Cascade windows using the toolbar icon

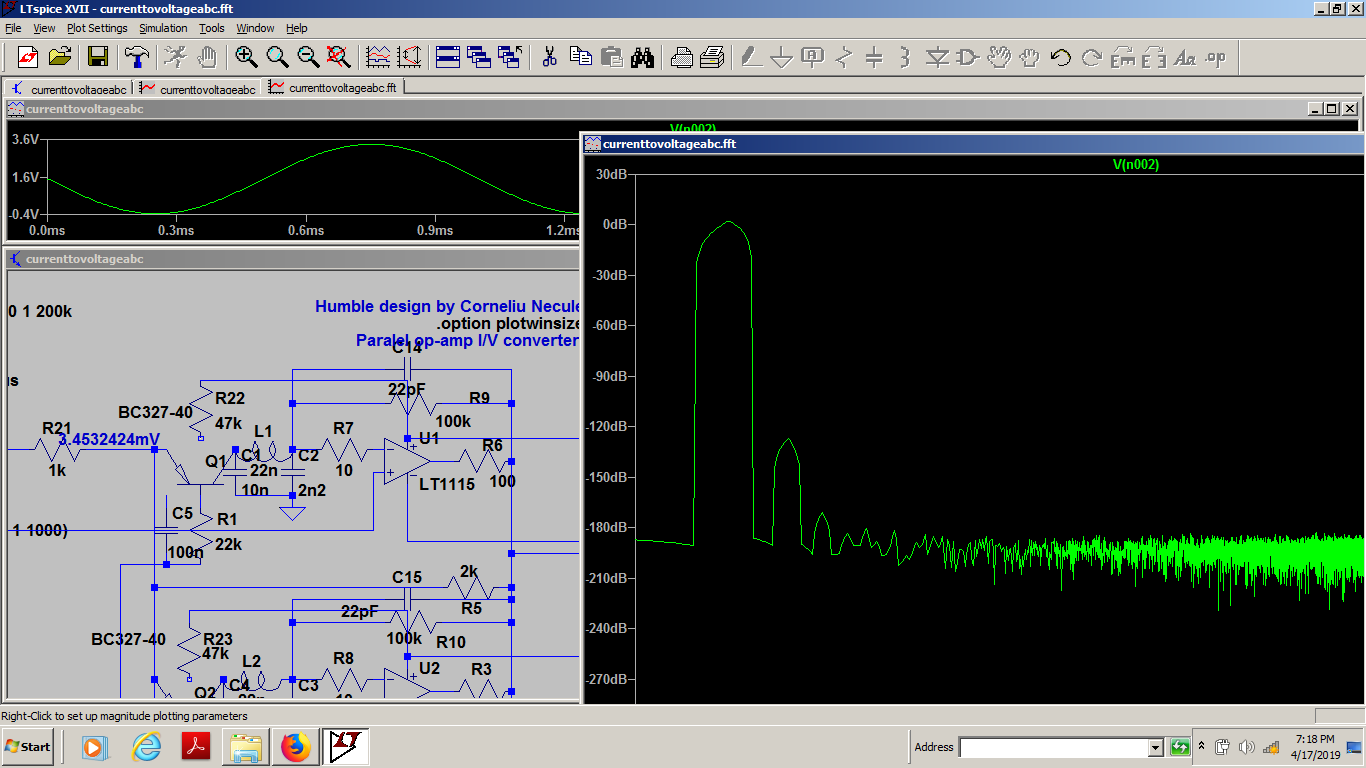click(479, 57)
